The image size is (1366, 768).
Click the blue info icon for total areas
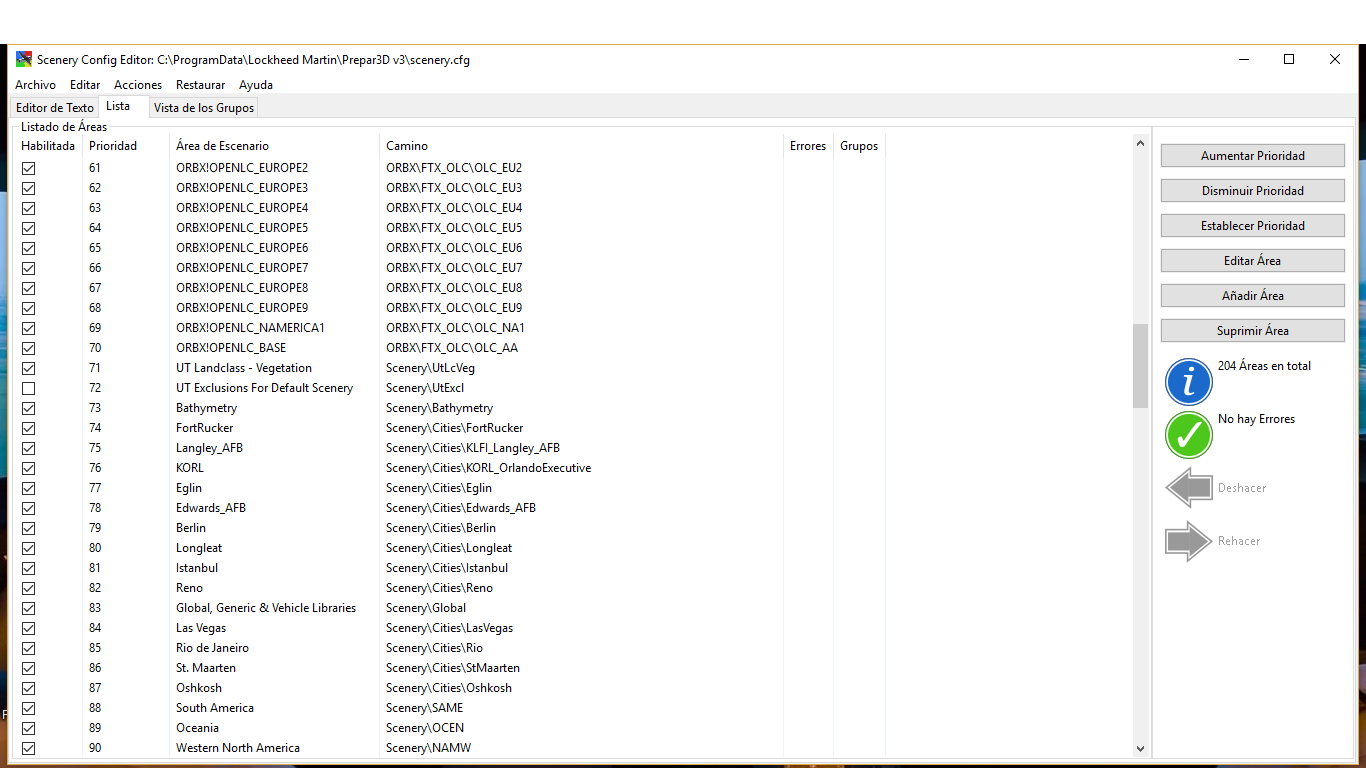pos(1188,381)
